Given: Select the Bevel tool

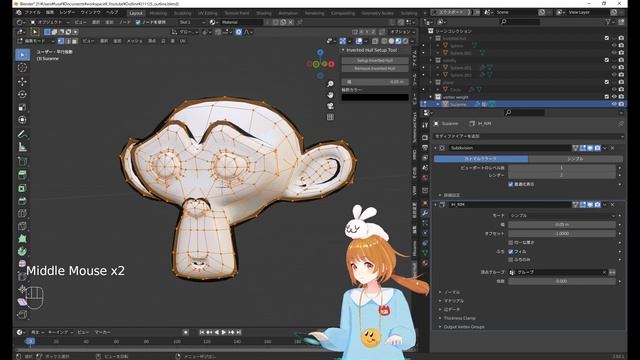Looking at the screenshot, I should pyautogui.click(x=22, y=200).
